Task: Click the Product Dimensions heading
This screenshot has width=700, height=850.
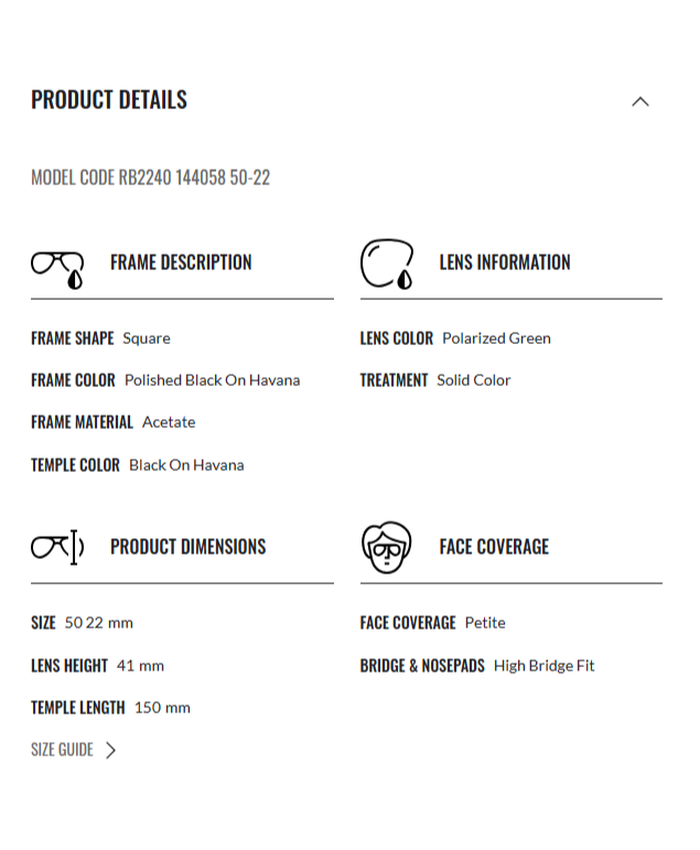Action: tap(188, 547)
